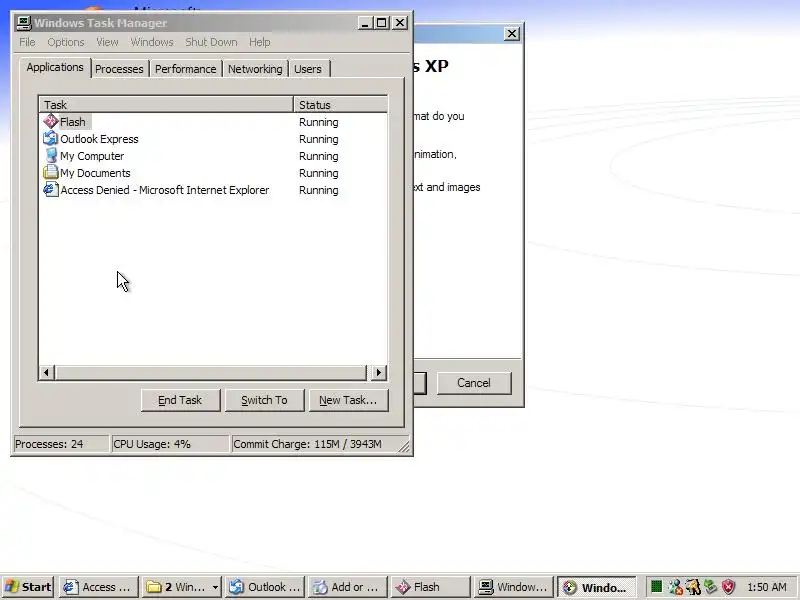Click the task list horizontal scrollbar track
This screenshot has width=800, height=600.
(x=211, y=372)
